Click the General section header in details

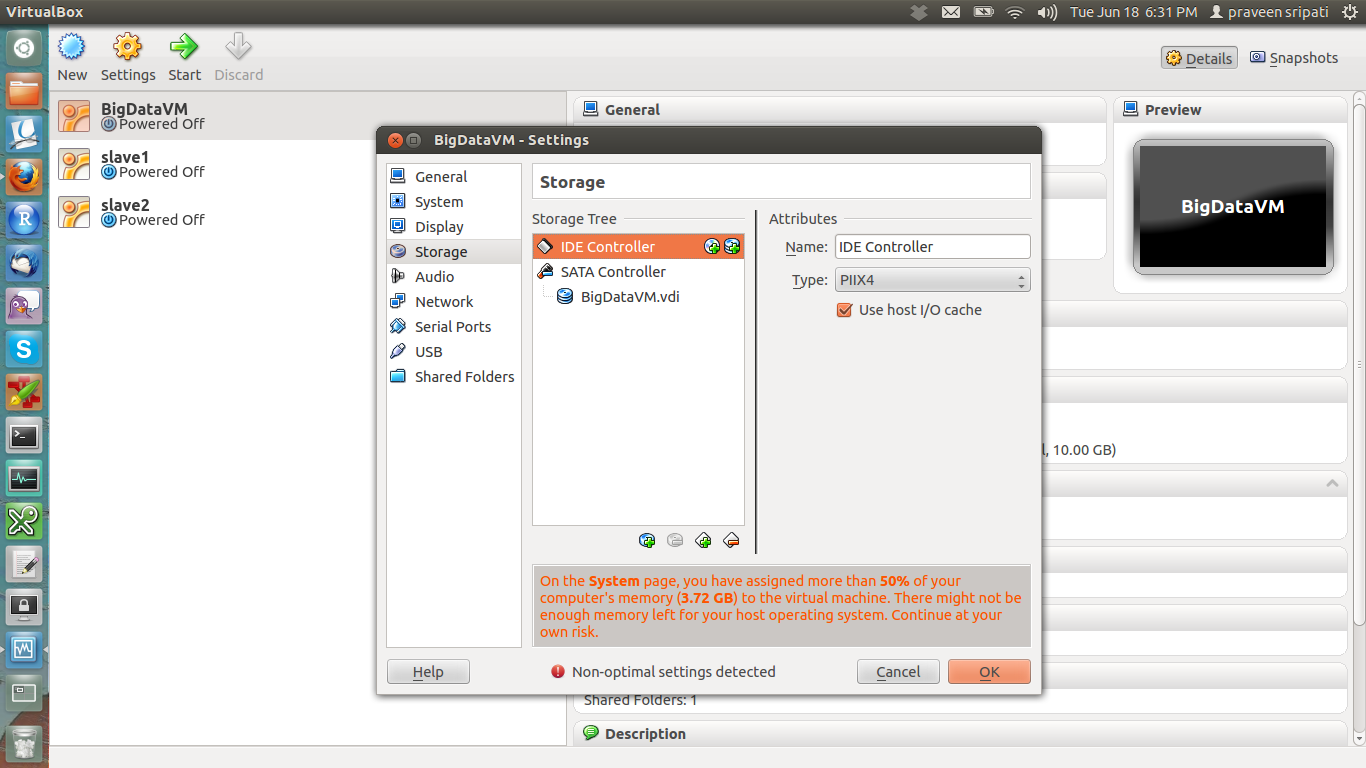coord(840,110)
